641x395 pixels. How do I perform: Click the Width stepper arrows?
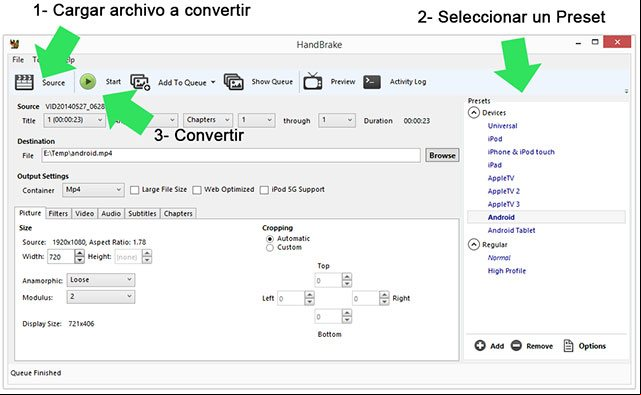[80, 257]
